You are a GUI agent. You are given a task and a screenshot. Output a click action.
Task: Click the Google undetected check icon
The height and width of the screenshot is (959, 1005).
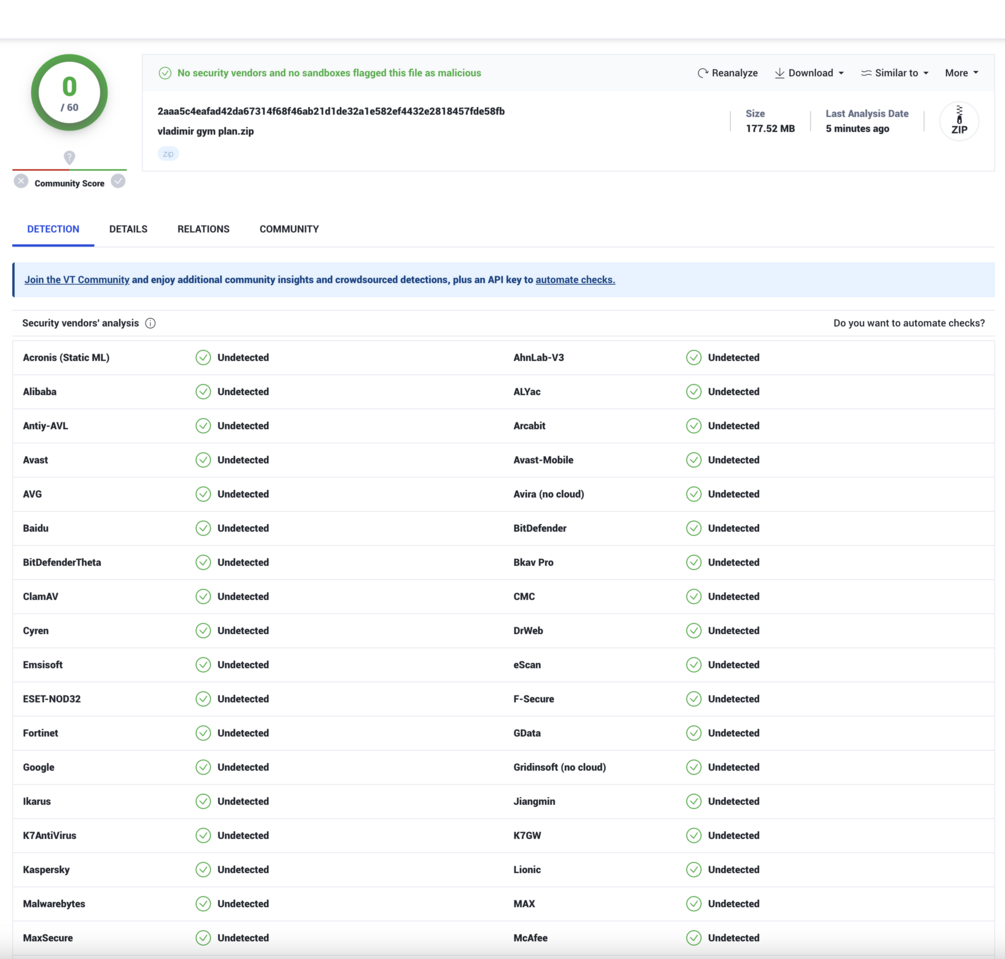coord(203,767)
